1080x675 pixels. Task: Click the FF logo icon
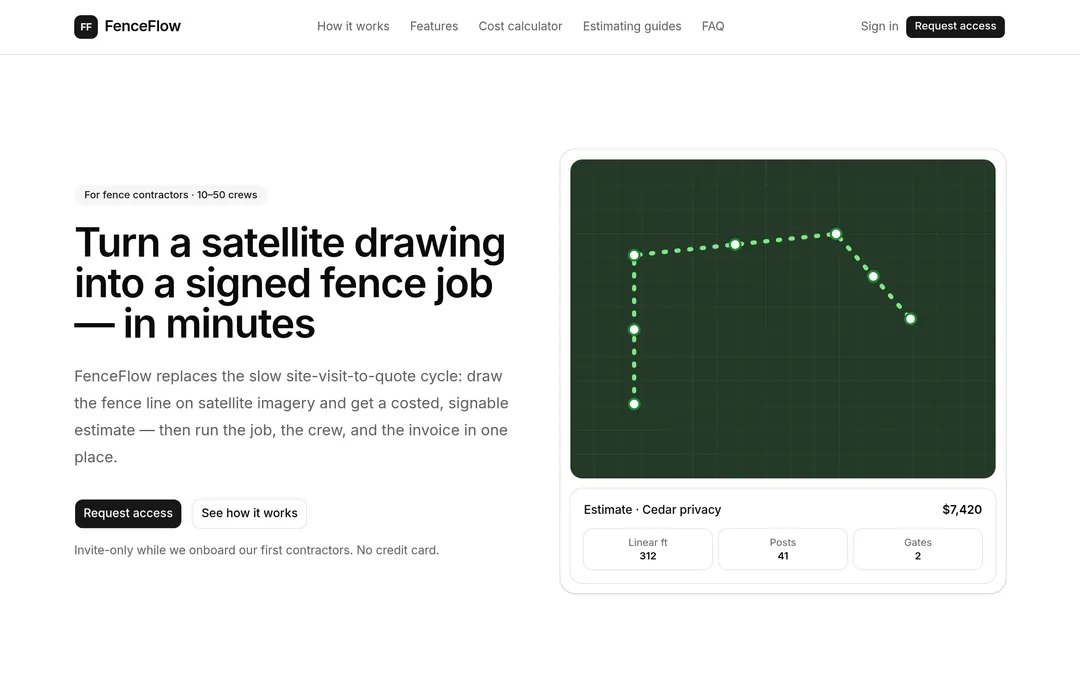point(86,27)
